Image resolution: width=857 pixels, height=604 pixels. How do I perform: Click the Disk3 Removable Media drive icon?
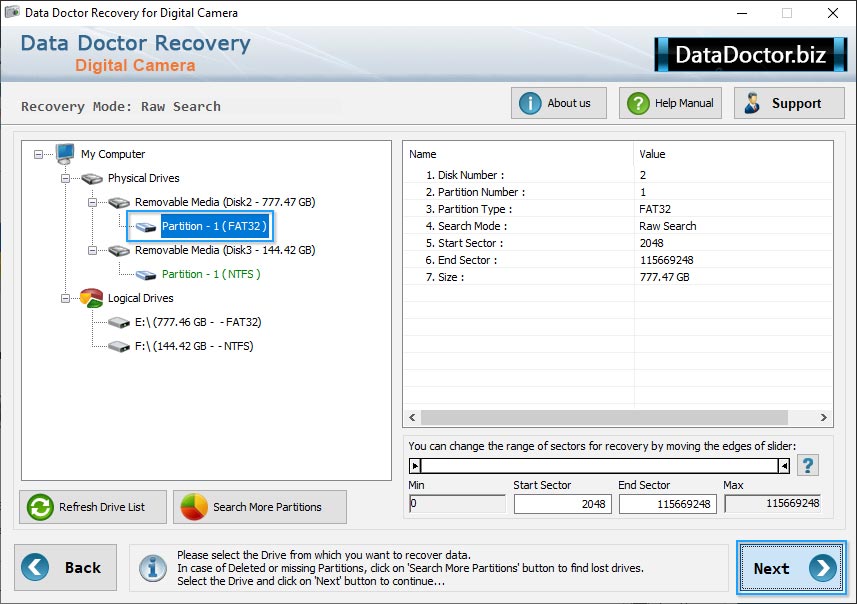pyautogui.click(x=119, y=250)
